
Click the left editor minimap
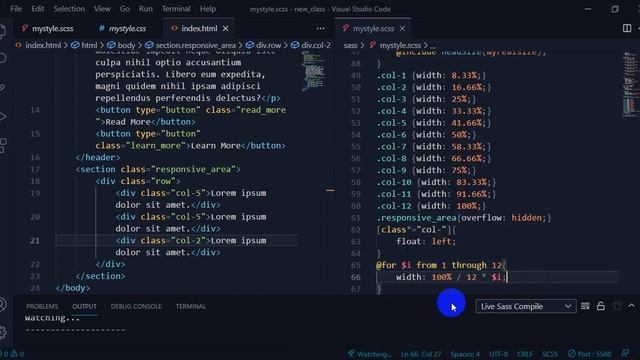[x=314, y=71]
